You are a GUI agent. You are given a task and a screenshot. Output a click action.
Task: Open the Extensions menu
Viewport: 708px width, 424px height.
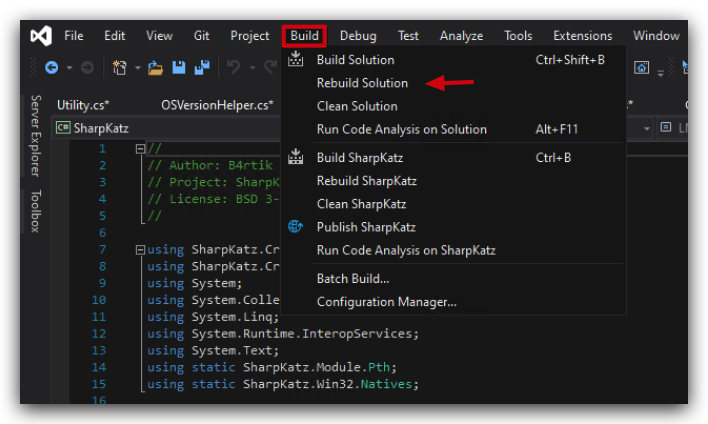tap(582, 36)
